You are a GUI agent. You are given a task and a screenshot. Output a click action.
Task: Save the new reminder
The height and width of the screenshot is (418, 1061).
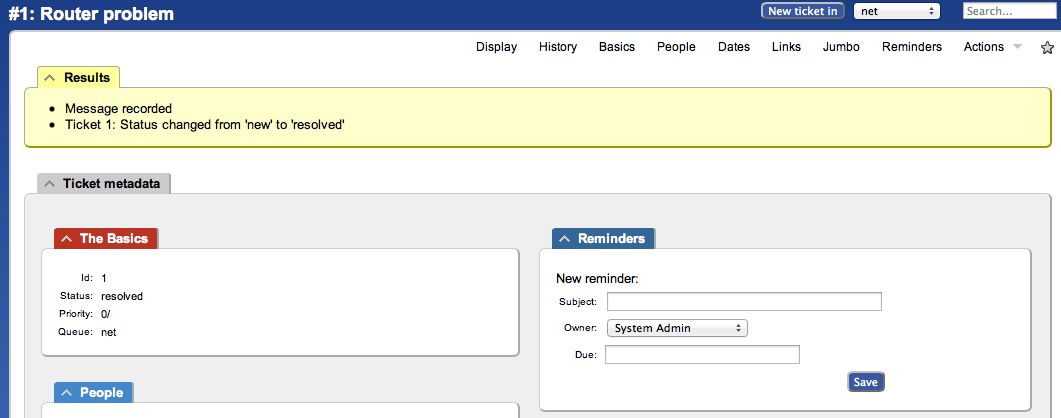point(866,382)
